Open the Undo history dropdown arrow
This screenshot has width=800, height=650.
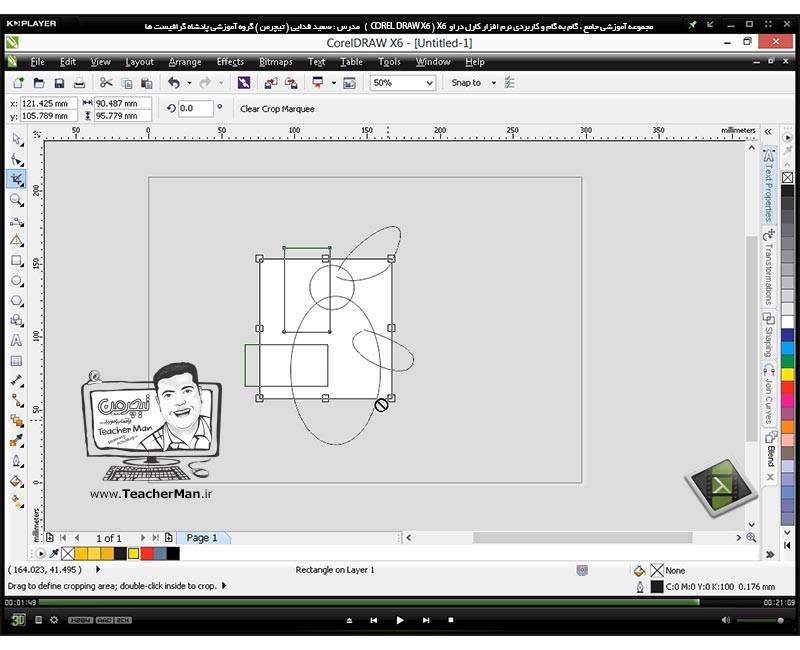(189, 83)
